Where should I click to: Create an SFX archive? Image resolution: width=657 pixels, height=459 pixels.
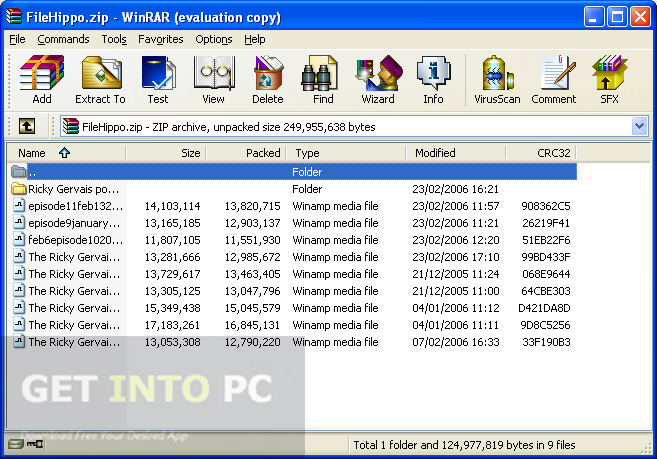(609, 79)
